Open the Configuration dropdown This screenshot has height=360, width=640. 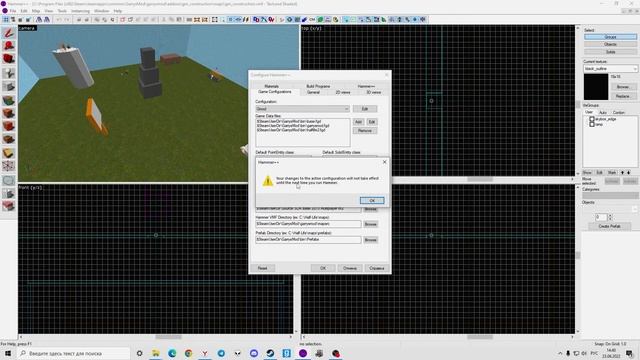pyautogui.click(x=302, y=109)
